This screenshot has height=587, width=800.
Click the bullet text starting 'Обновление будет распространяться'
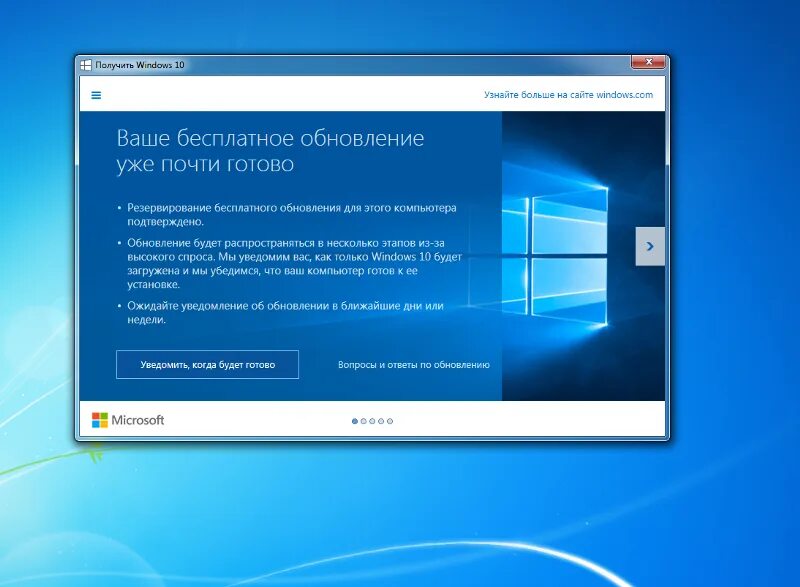pos(295,264)
